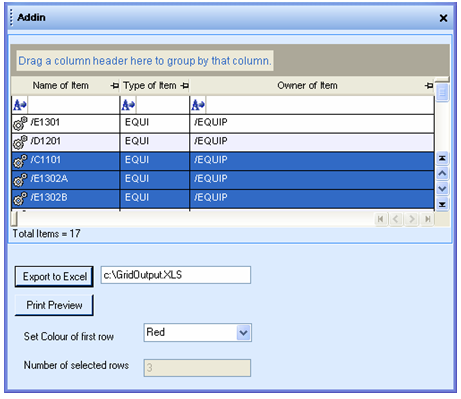Open the Set Colour of first row dropdown
The height and width of the screenshot is (399, 461).
coord(244,333)
